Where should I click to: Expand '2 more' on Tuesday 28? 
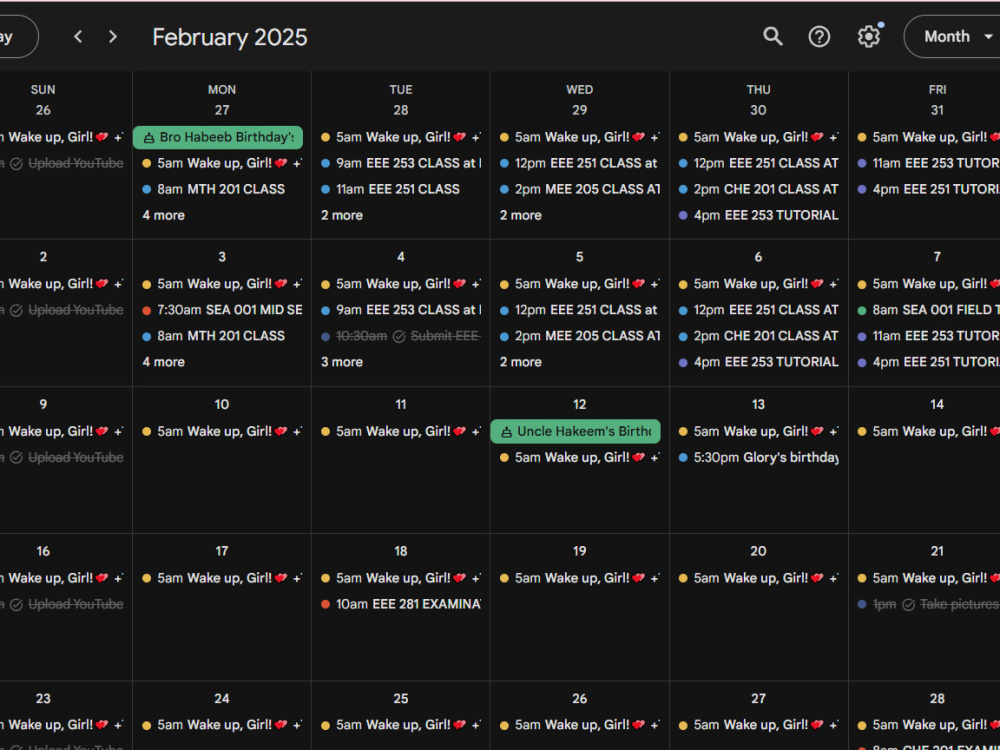click(x=342, y=216)
